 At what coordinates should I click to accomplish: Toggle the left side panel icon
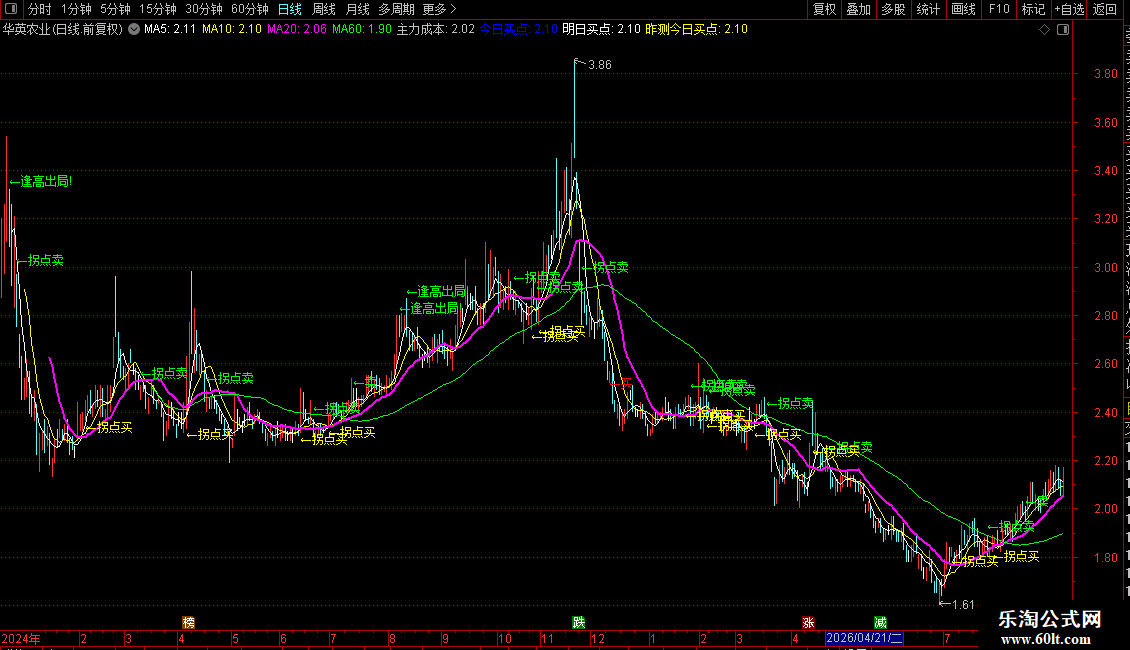pos(11,9)
